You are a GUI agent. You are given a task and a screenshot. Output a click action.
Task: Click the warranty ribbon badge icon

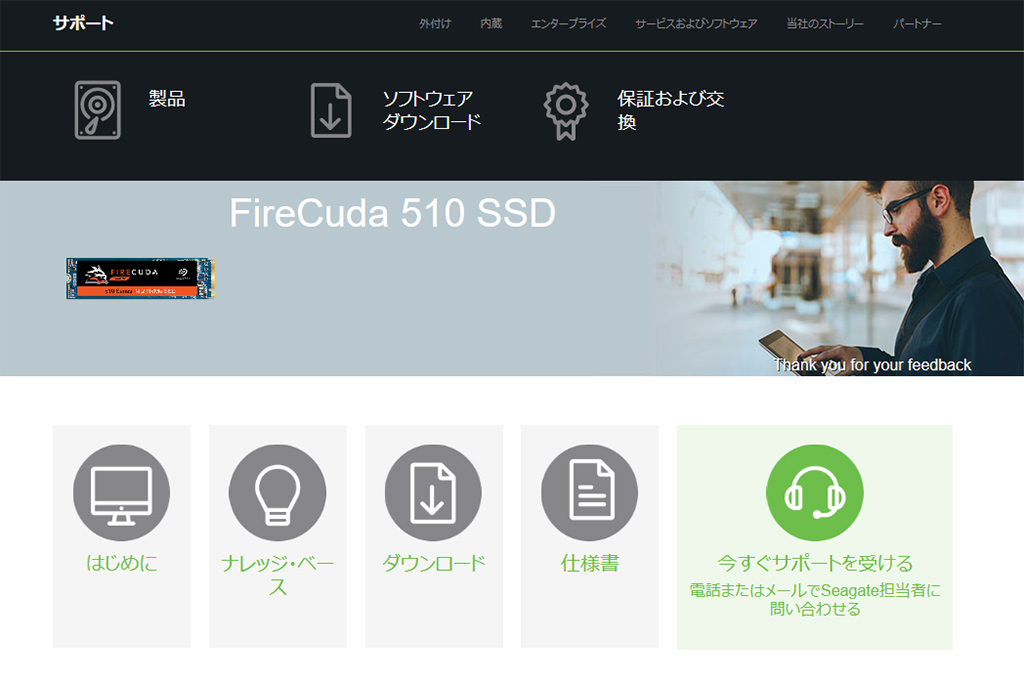point(566,111)
